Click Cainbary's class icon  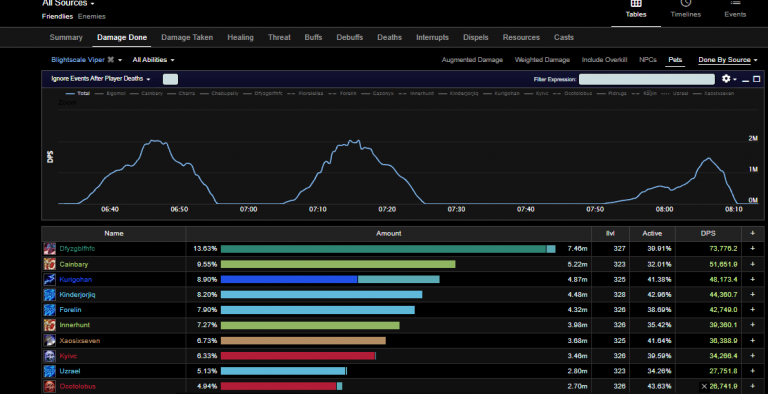coord(49,264)
